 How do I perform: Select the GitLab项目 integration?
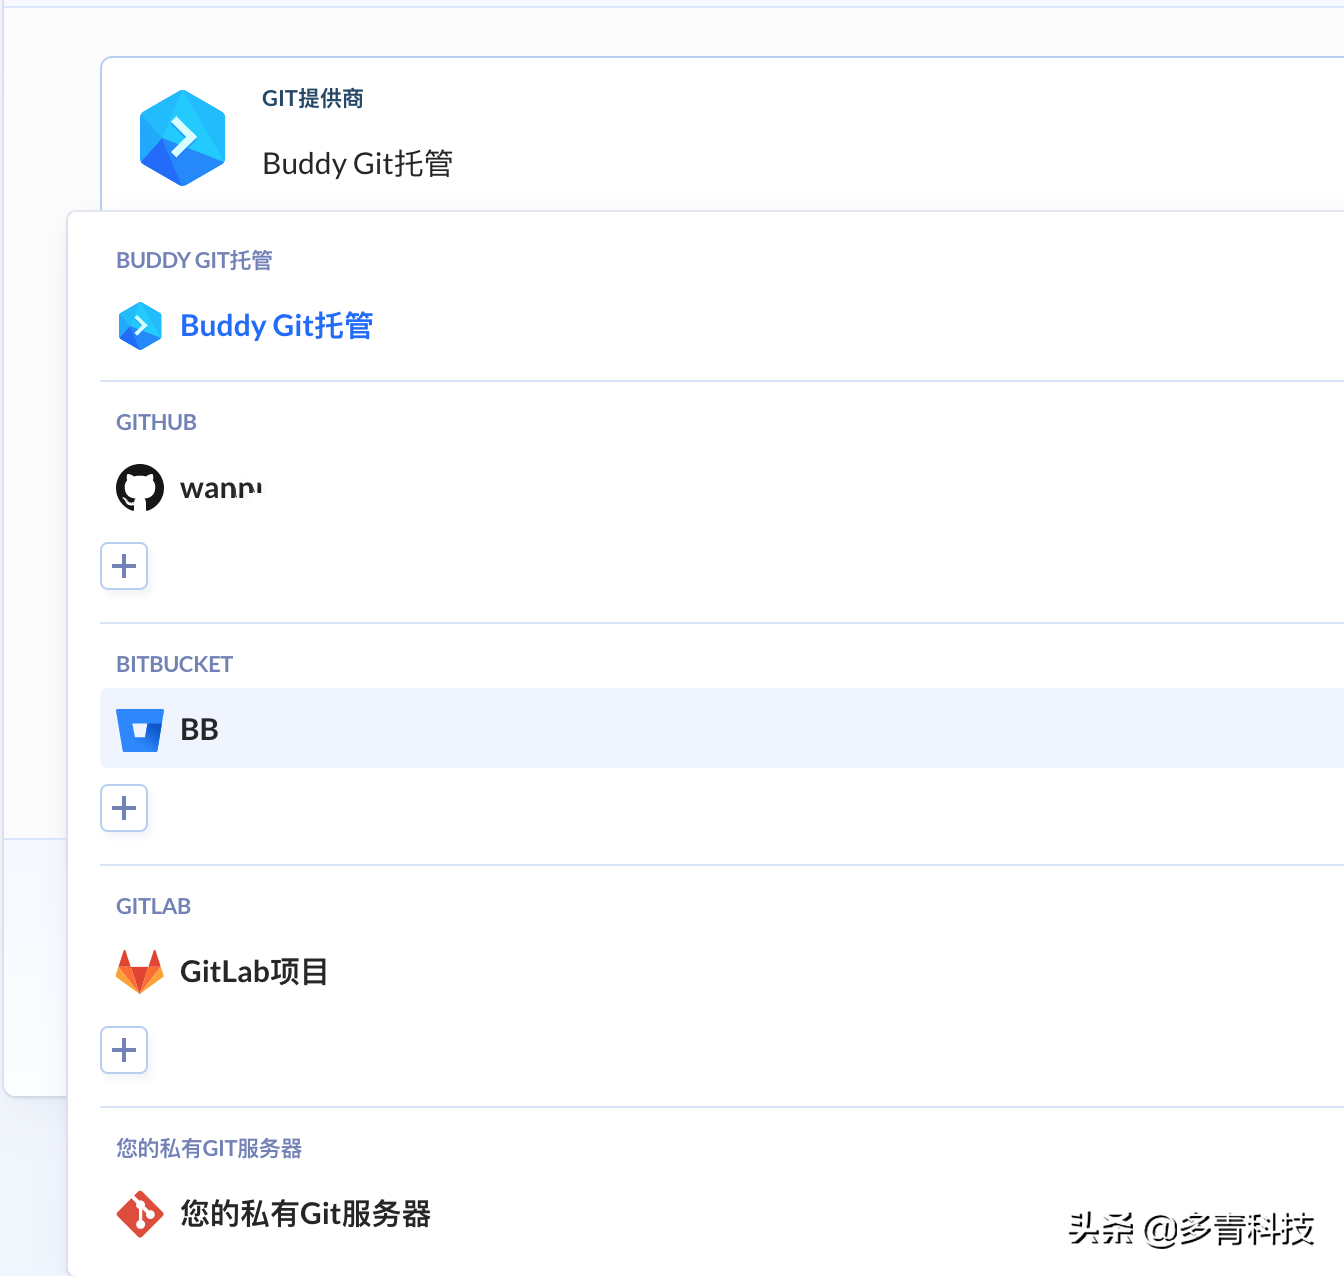click(254, 972)
